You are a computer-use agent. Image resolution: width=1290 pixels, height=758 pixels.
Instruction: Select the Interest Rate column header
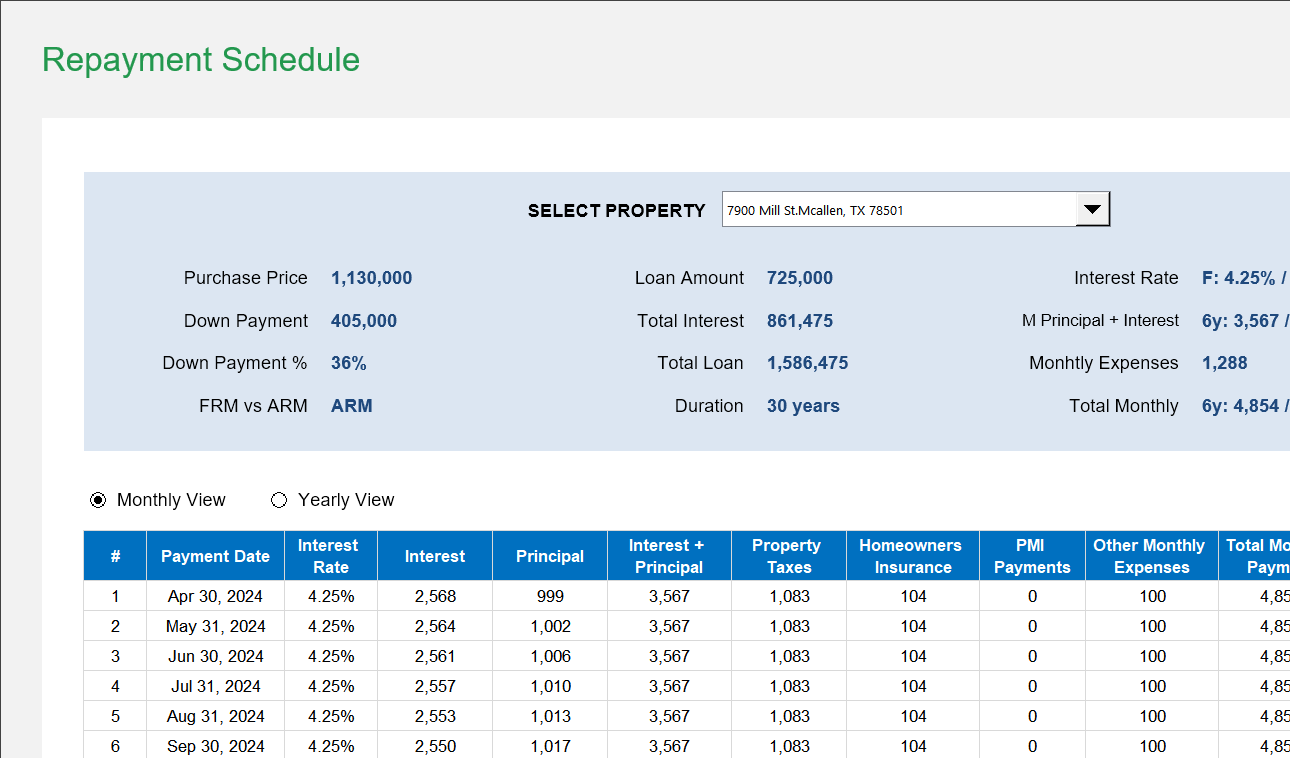(330, 555)
